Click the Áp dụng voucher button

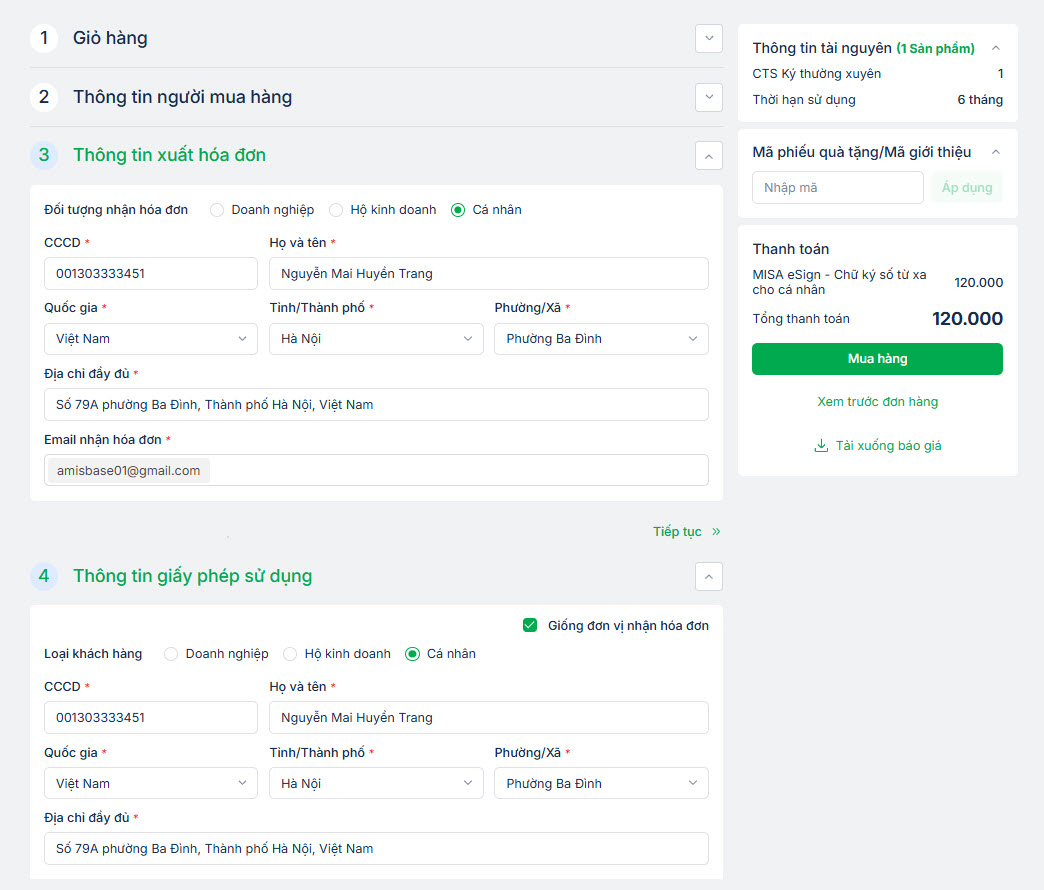pos(966,188)
